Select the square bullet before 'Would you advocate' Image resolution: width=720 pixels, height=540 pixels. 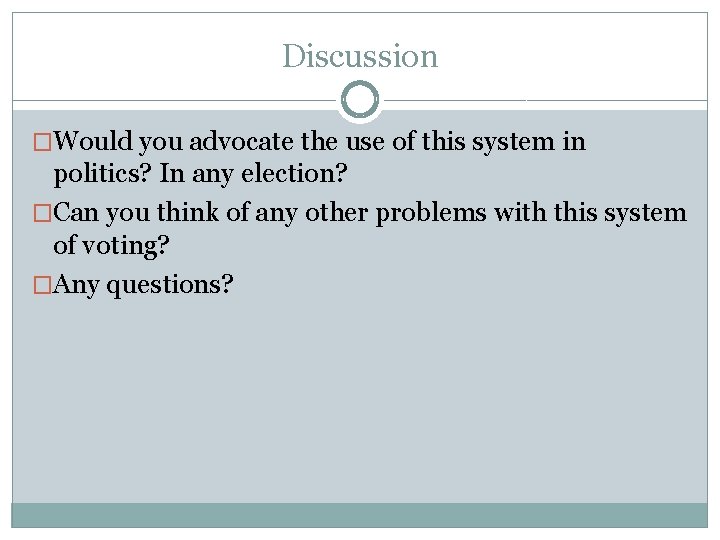(x=43, y=142)
